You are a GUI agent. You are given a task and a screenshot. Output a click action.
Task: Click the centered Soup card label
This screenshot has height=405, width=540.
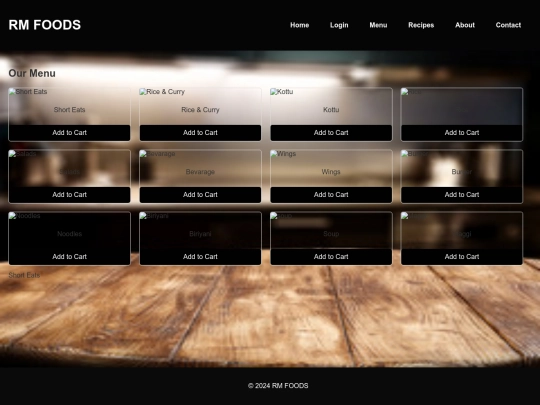331,234
